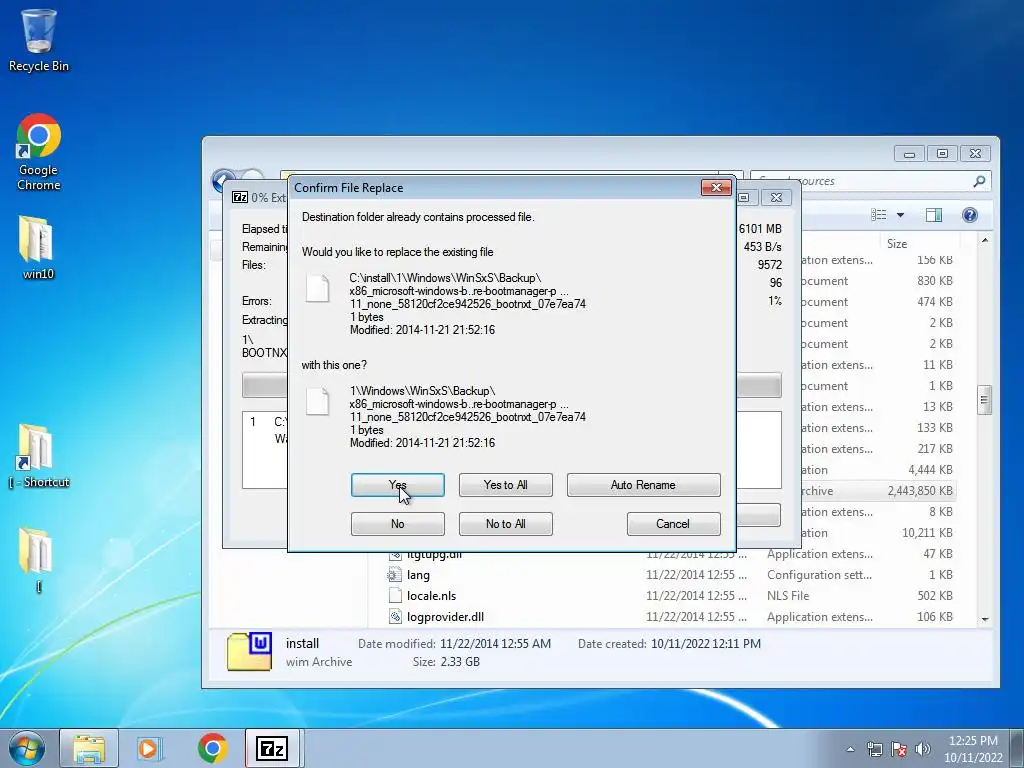The width and height of the screenshot is (1024, 768).
Task: Click the network tray icon
Action: coord(874,749)
